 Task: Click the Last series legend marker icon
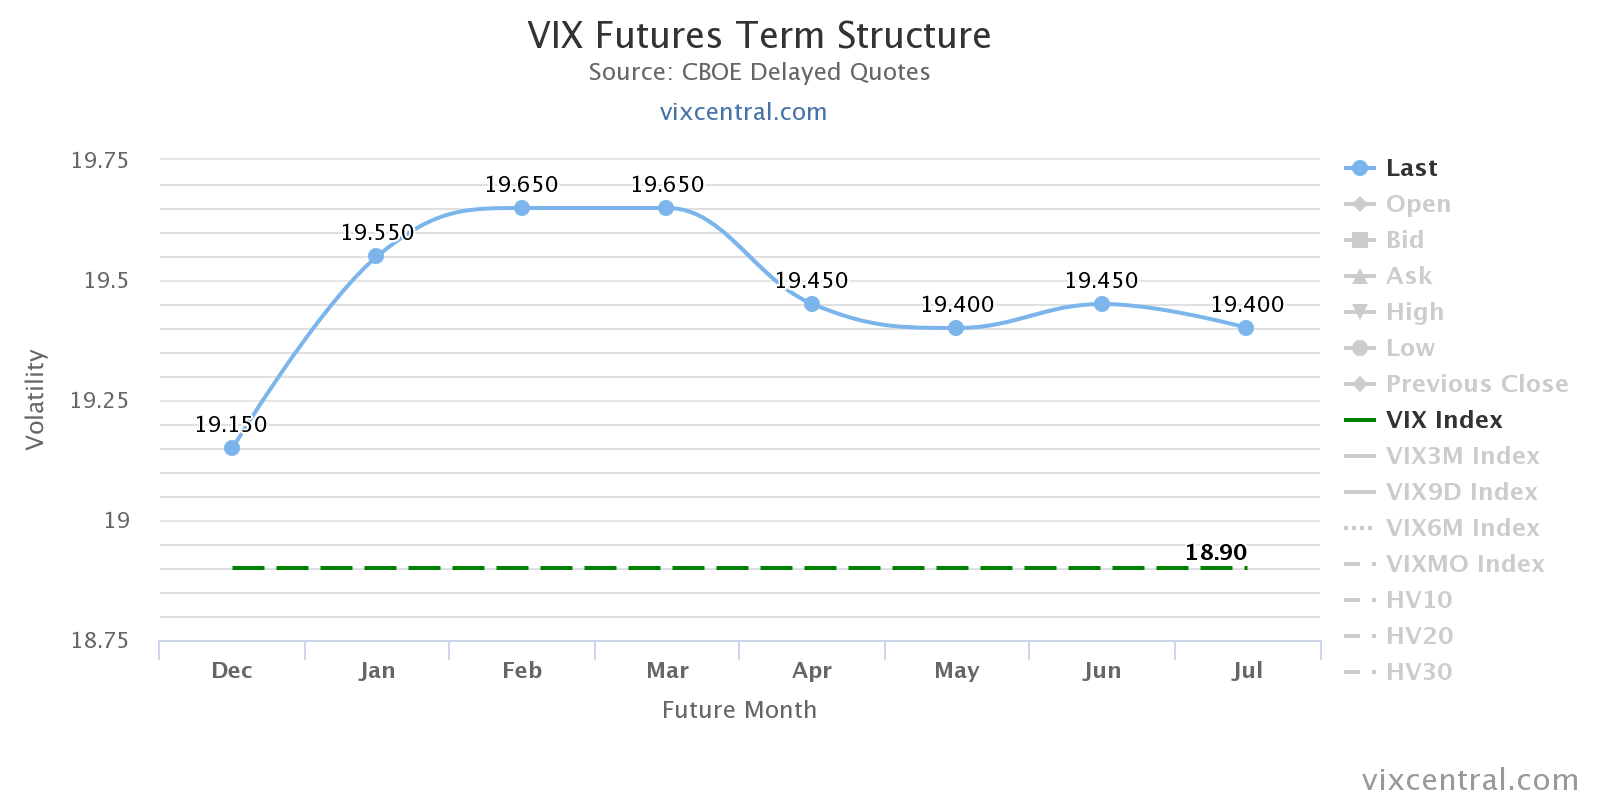pos(1359,168)
